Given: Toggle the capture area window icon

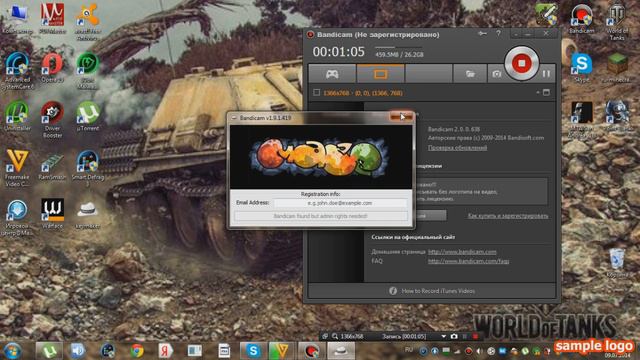Looking at the screenshot, I should (x=546, y=93).
